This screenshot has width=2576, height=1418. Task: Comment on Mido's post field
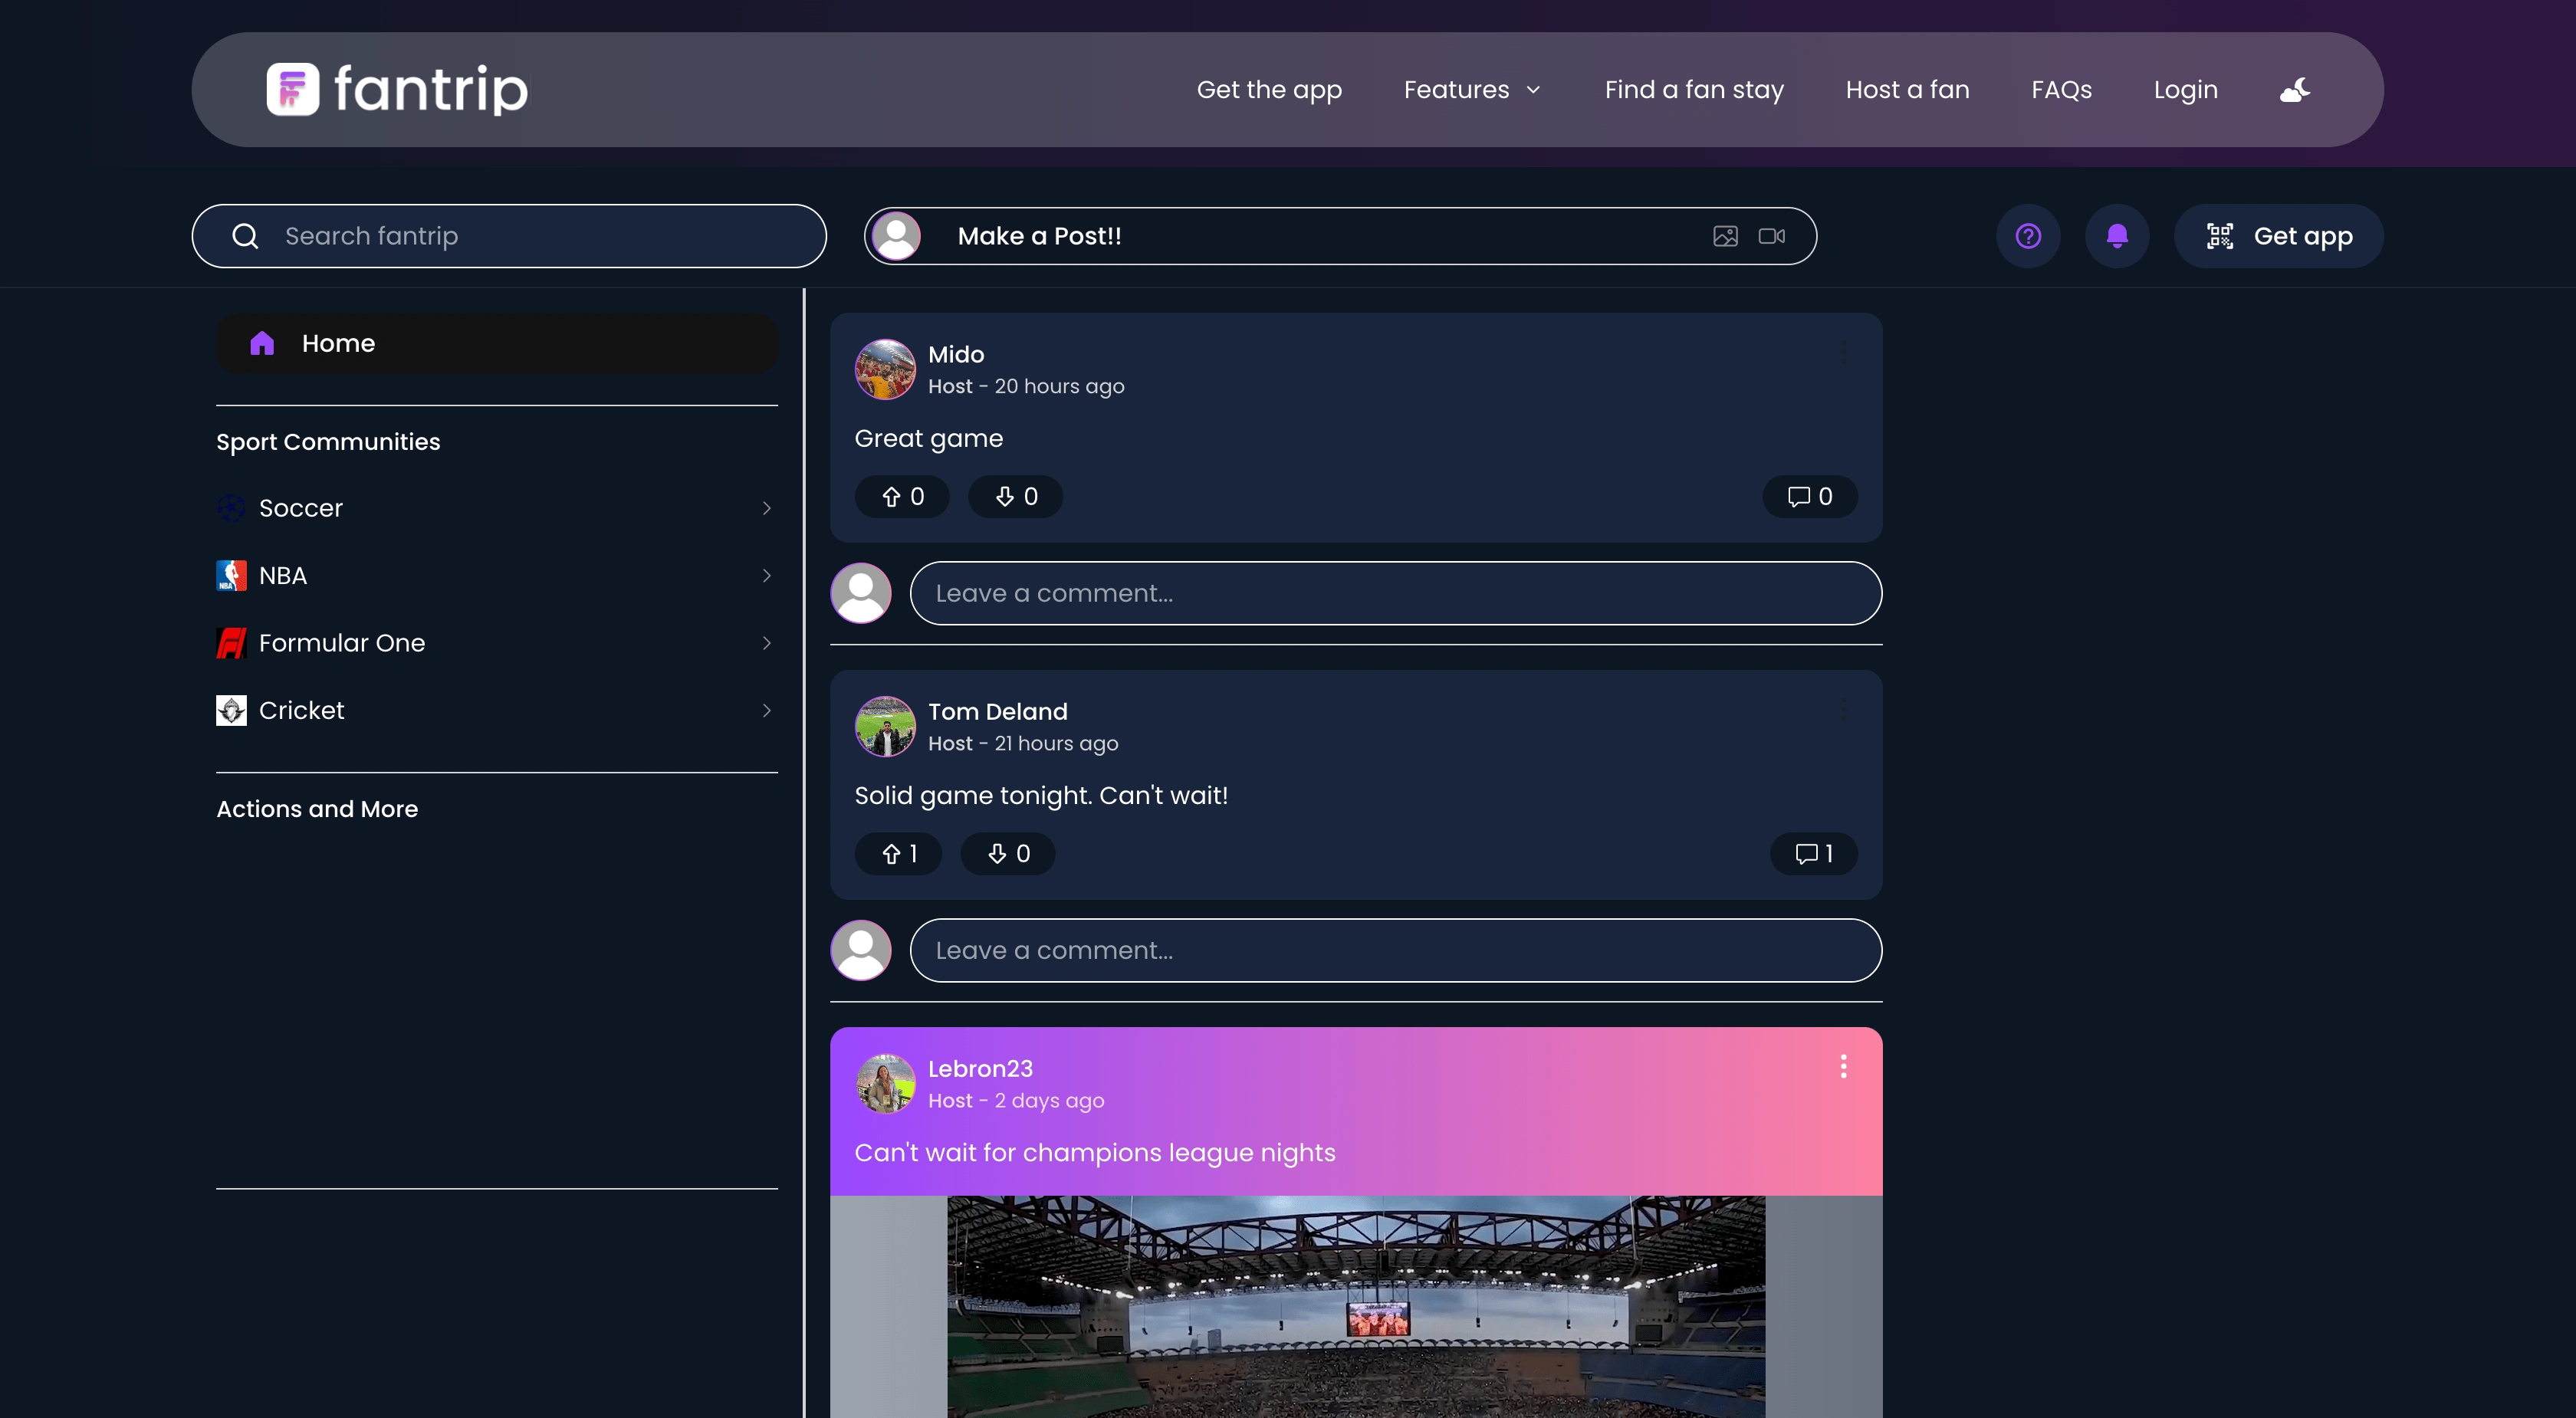pyautogui.click(x=1396, y=593)
